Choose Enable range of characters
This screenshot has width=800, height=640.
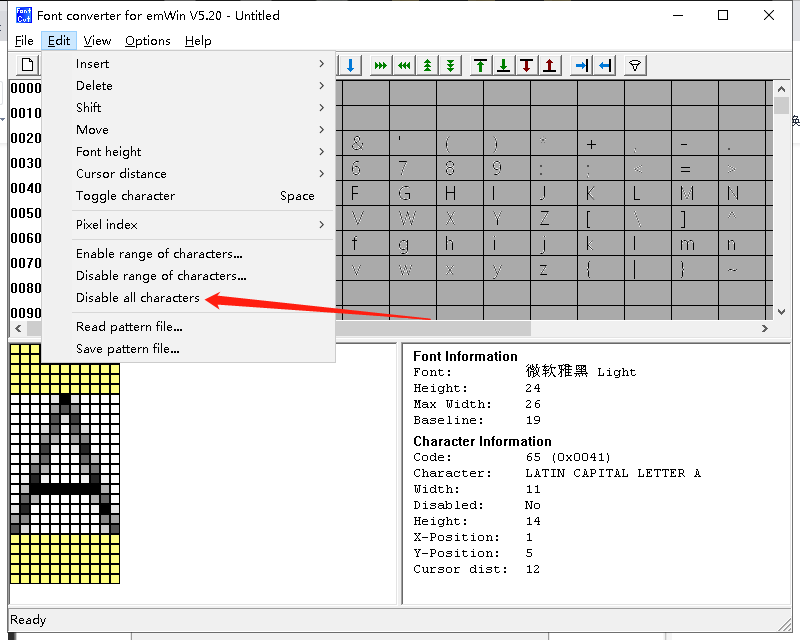(159, 254)
